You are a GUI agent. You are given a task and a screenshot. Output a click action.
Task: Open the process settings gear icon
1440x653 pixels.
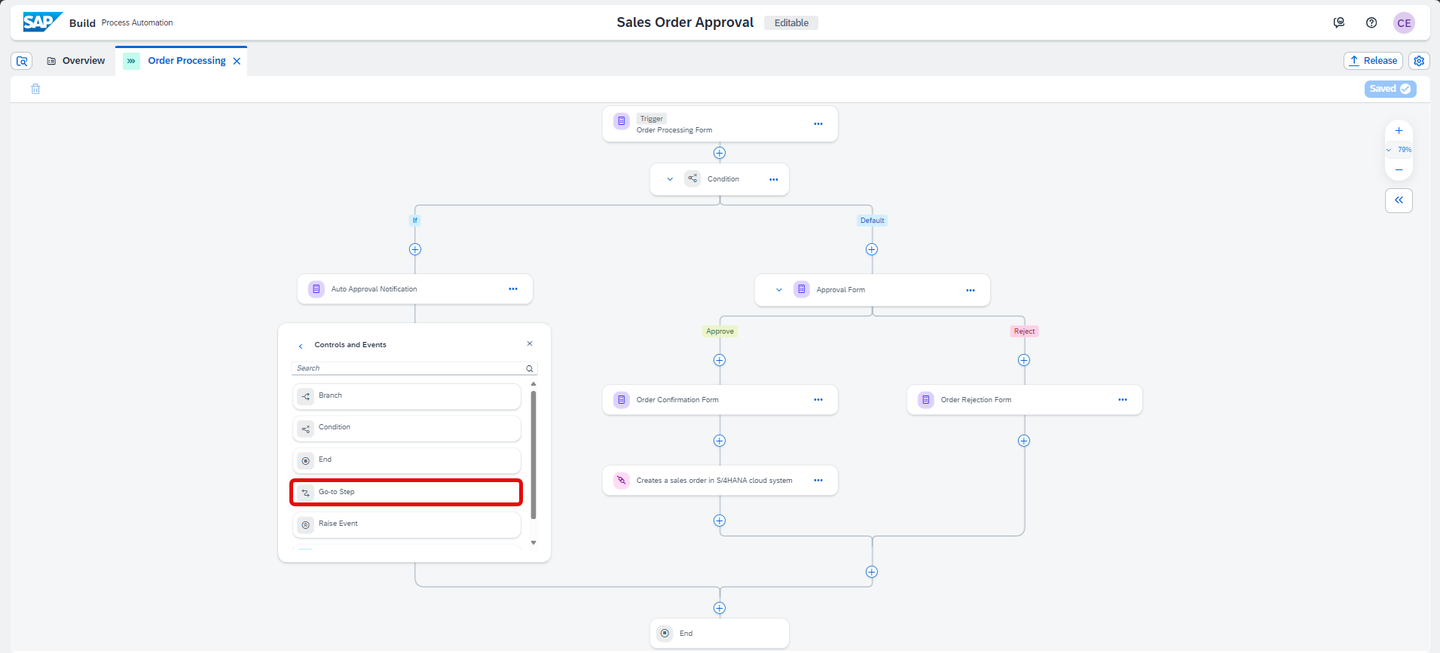(1418, 61)
